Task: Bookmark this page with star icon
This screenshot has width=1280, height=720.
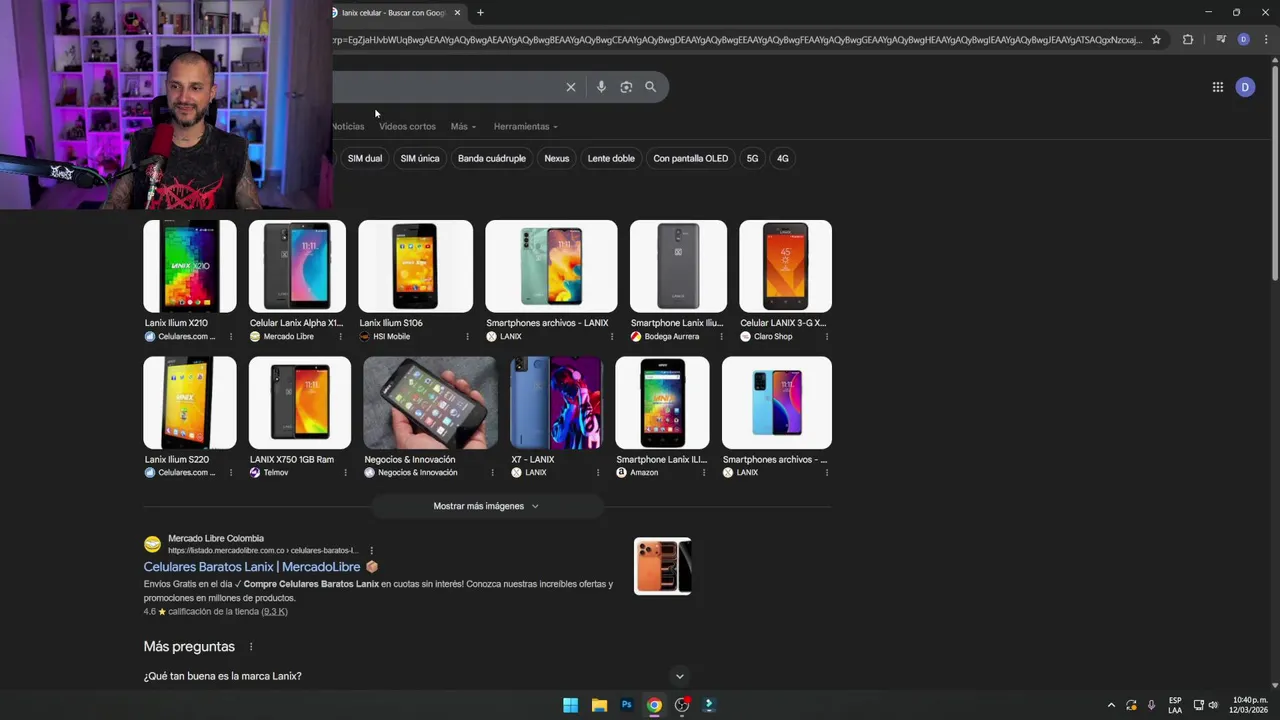Action: pyautogui.click(x=1156, y=40)
